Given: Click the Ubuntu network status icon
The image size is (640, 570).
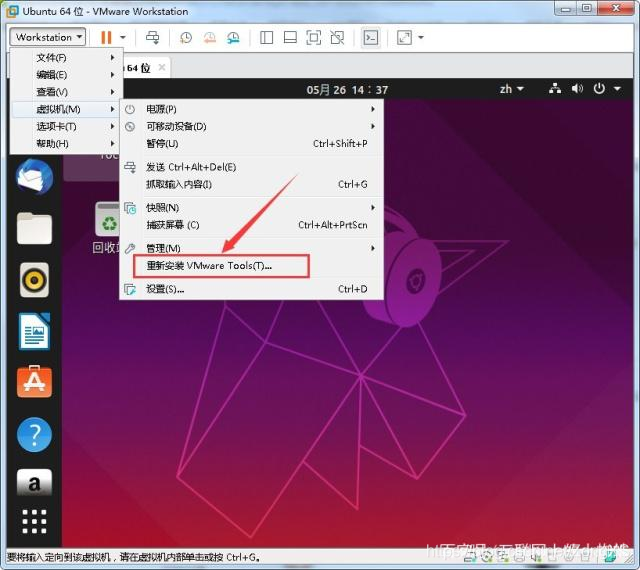Looking at the screenshot, I should [555, 89].
